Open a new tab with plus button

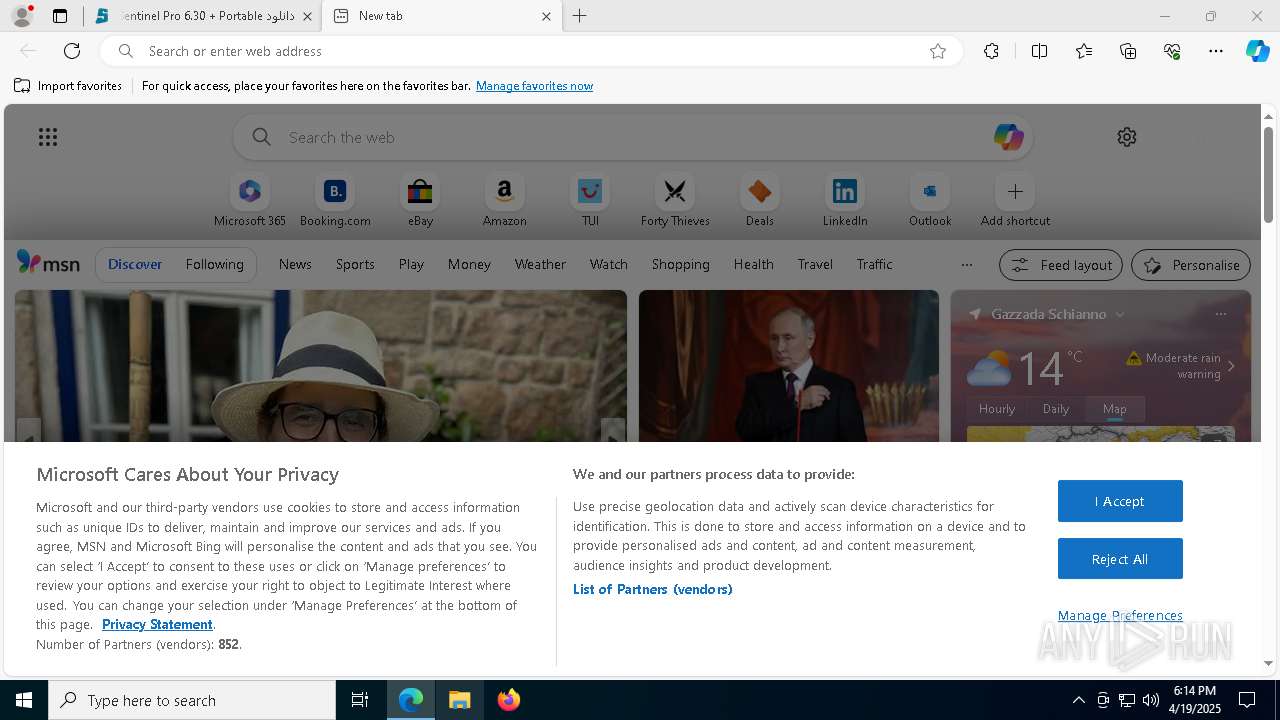pos(580,16)
